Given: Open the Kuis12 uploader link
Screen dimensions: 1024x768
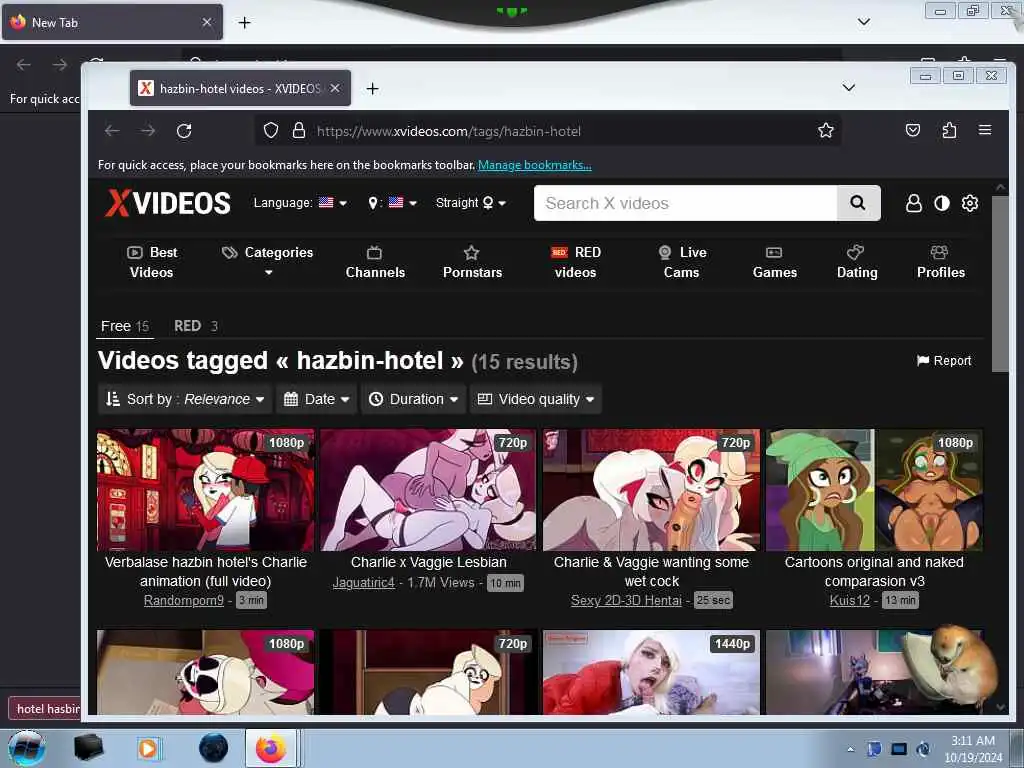Looking at the screenshot, I should click(850, 600).
